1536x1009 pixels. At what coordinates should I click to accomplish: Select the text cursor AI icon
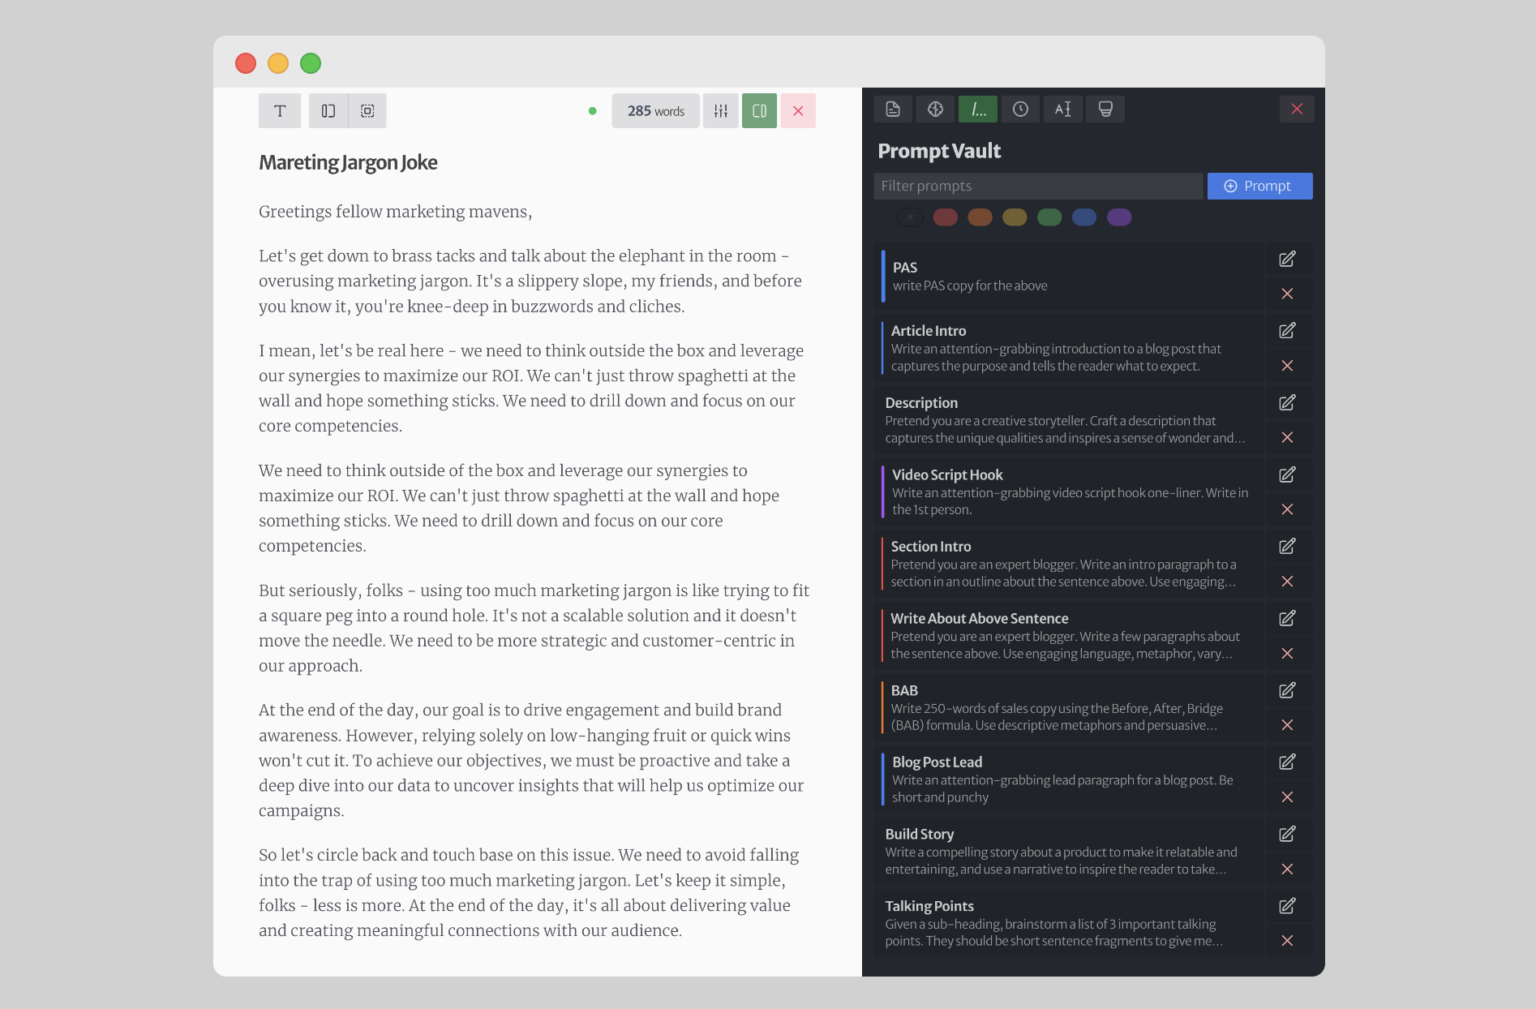(1062, 109)
